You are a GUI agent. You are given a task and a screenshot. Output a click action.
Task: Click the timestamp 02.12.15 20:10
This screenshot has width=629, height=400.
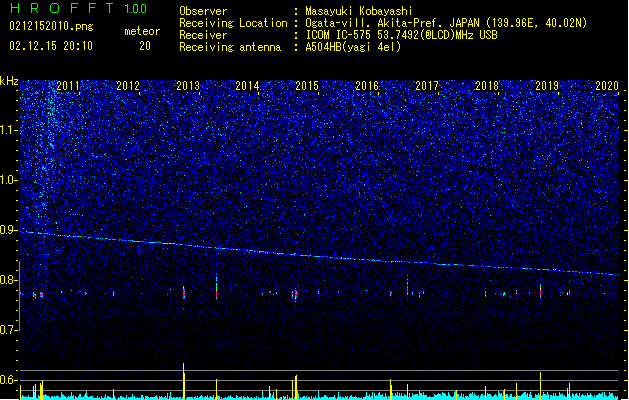point(51,46)
